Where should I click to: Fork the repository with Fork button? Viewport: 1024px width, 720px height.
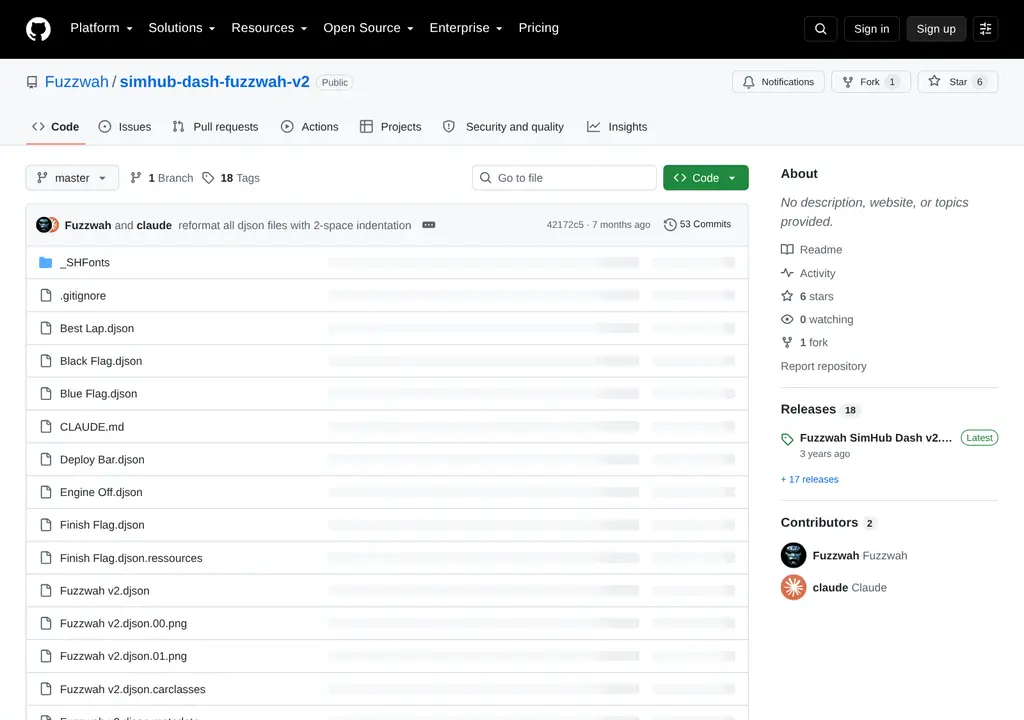pyautogui.click(x=871, y=82)
